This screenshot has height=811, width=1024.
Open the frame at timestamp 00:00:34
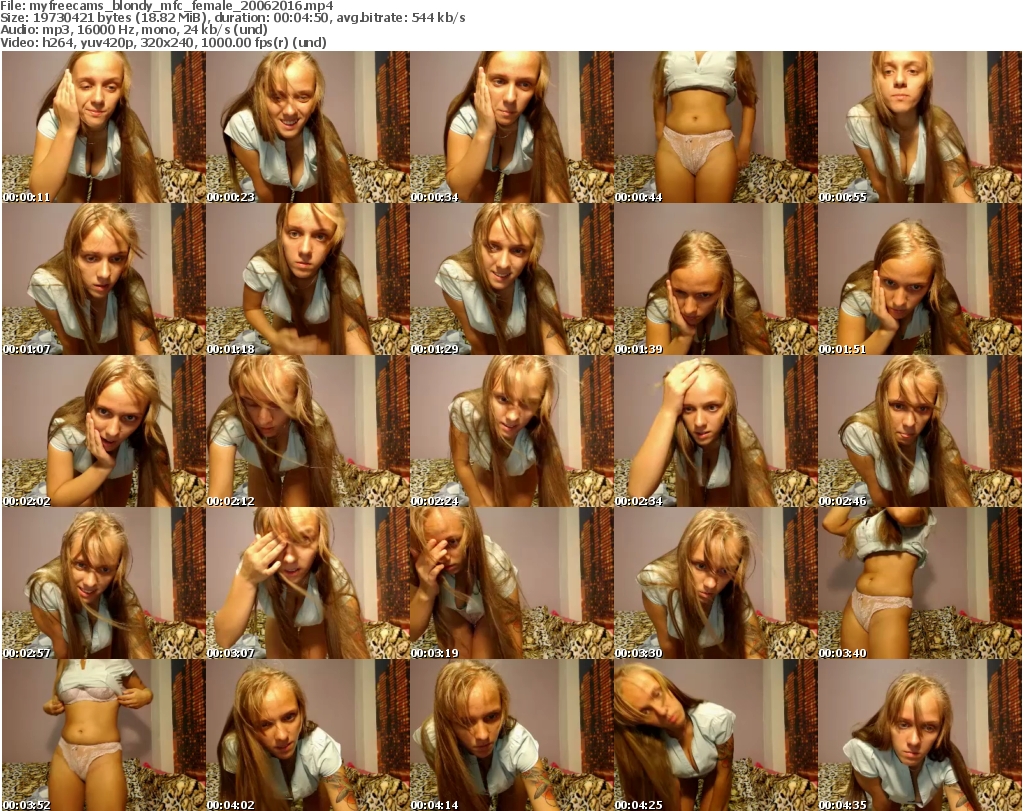(x=511, y=127)
